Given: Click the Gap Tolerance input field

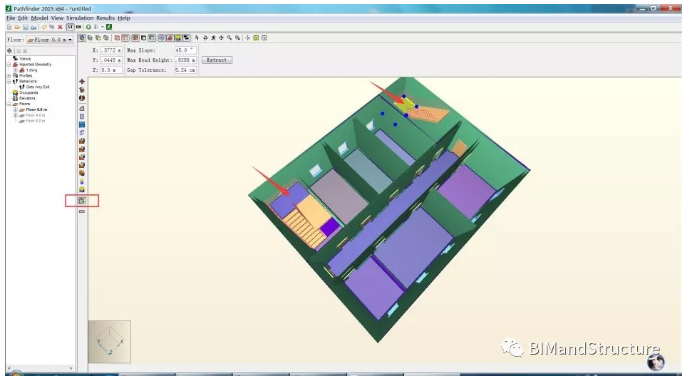Looking at the screenshot, I should [x=185, y=70].
